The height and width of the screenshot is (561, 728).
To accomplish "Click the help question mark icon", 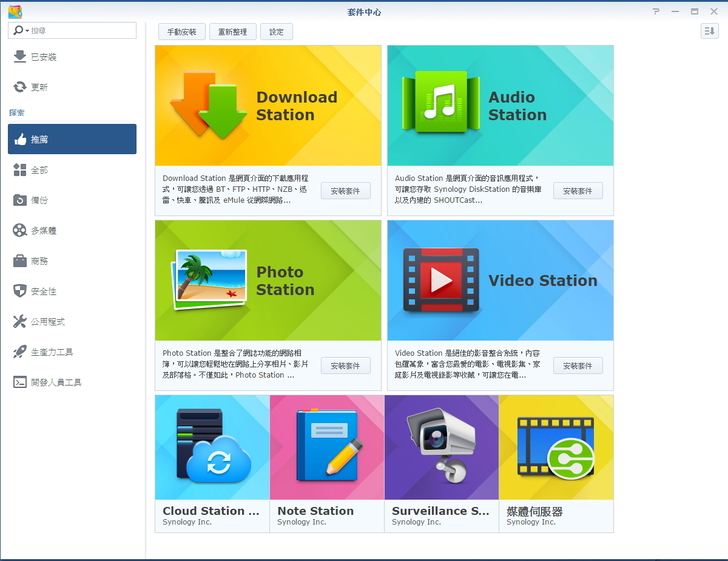I will point(656,11).
